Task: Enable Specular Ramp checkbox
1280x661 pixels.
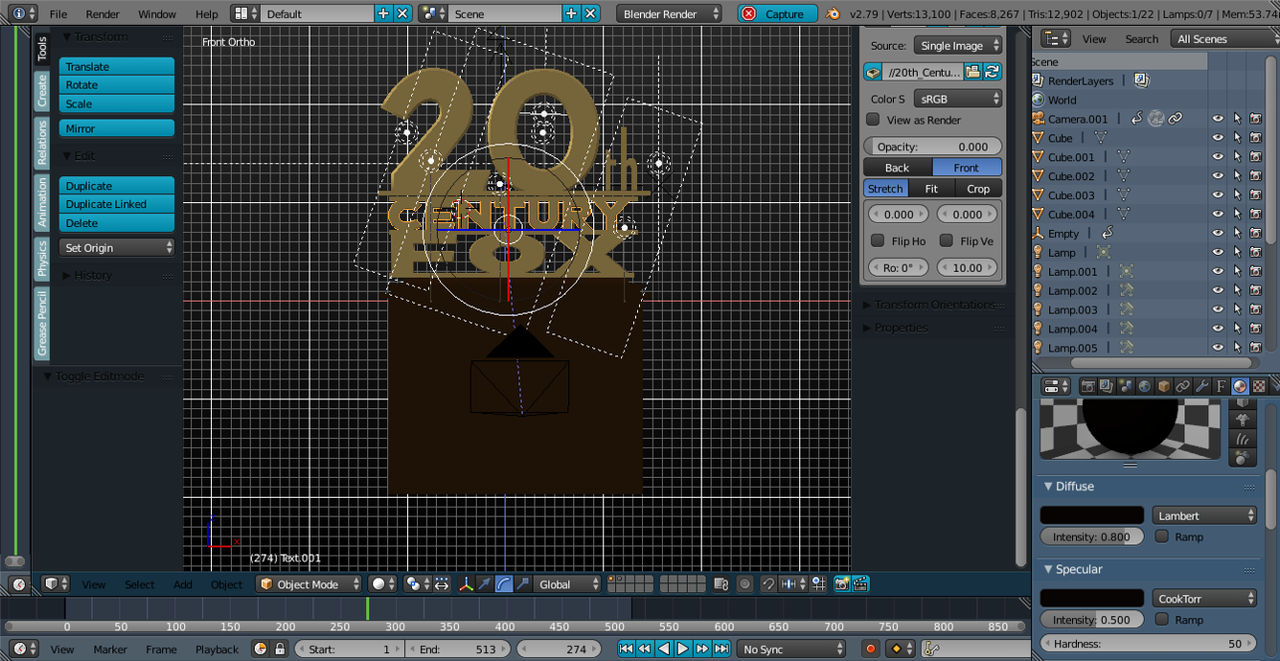Action: point(1161,620)
